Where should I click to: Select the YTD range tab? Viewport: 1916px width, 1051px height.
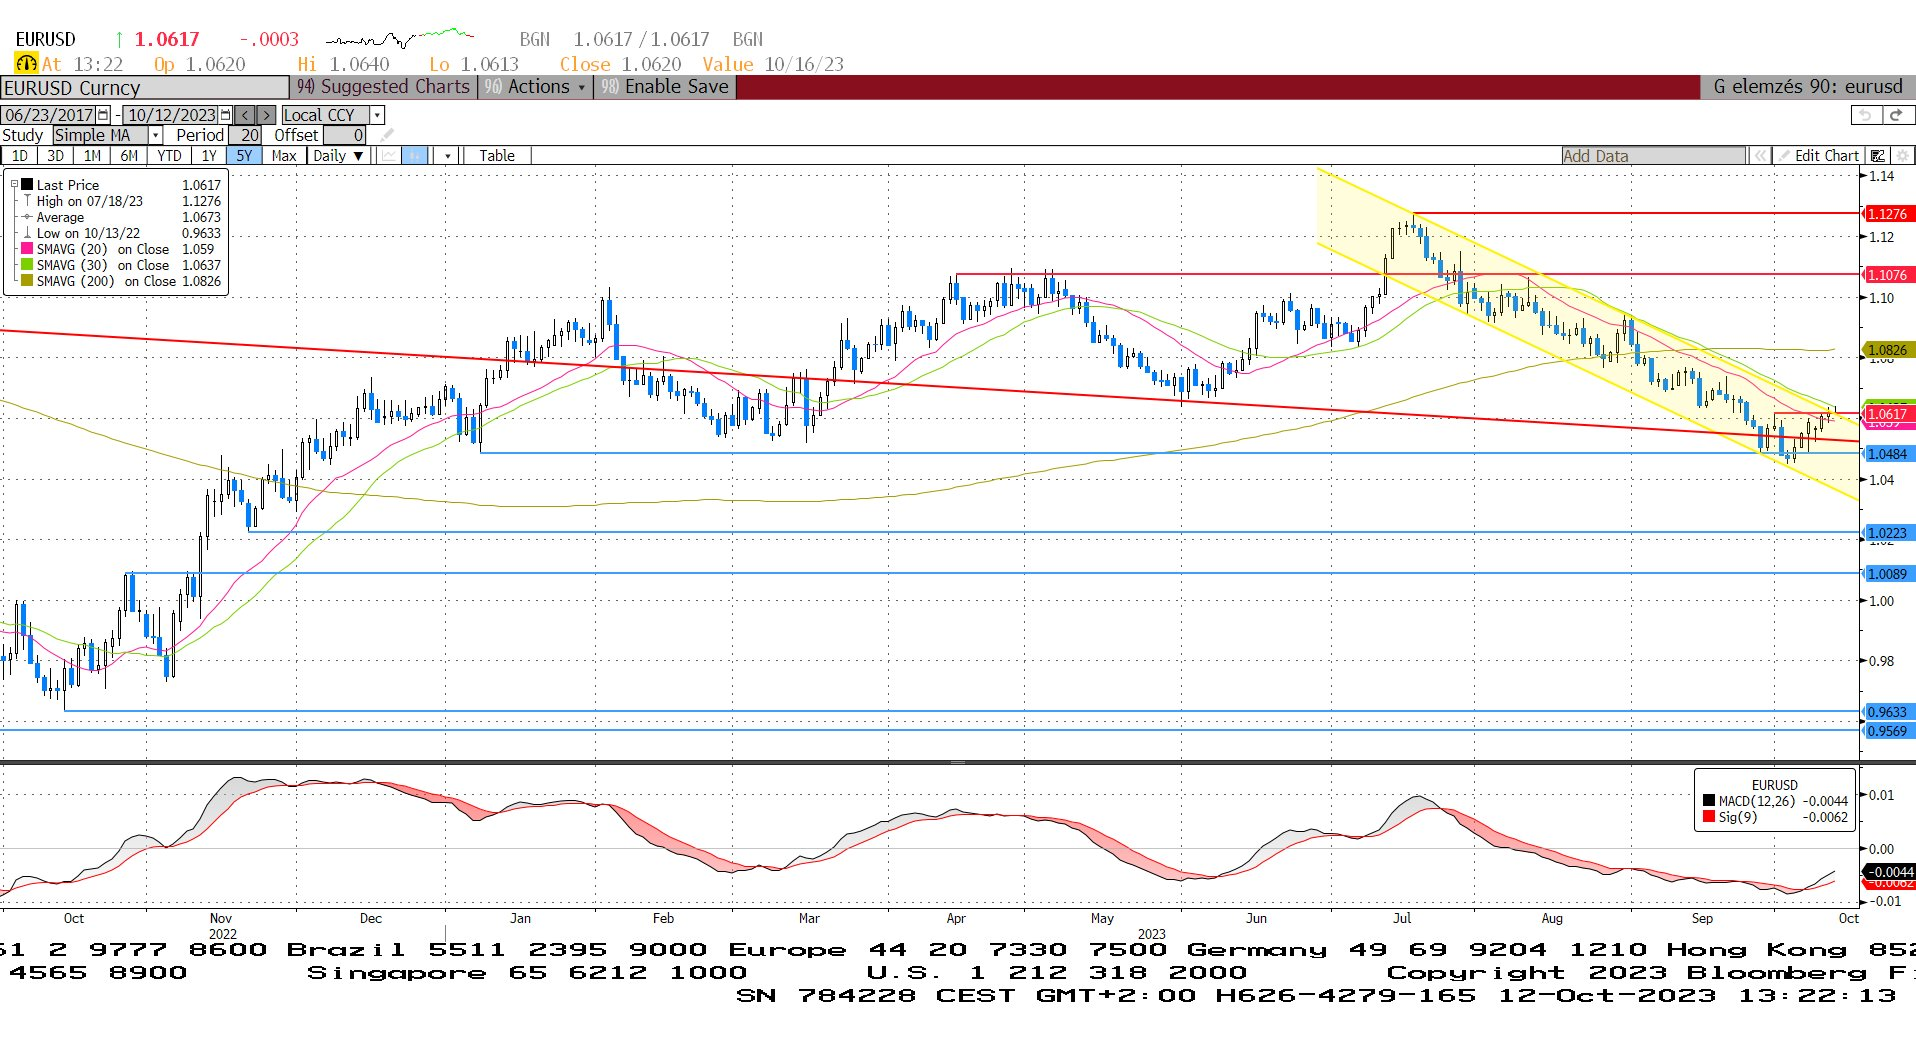[169, 156]
